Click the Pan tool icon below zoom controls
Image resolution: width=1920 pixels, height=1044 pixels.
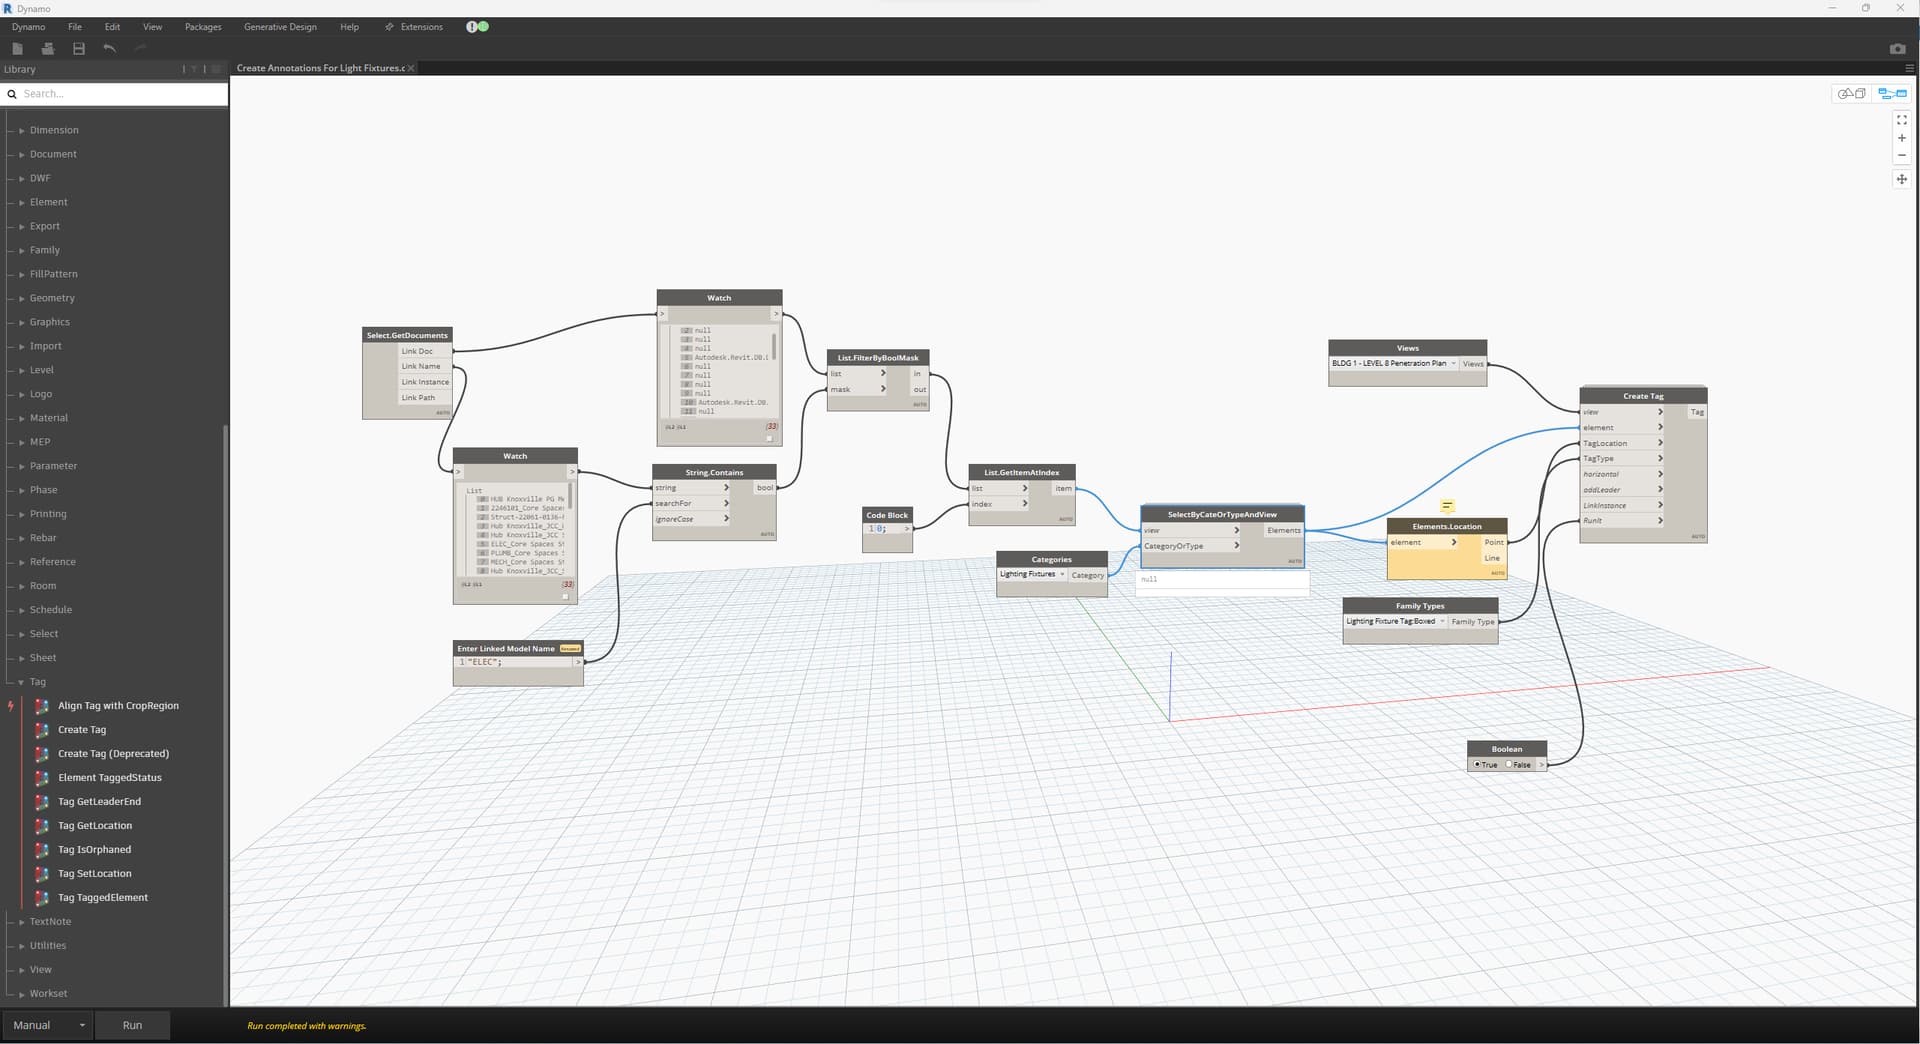pyautogui.click(x=1901, y=178)
